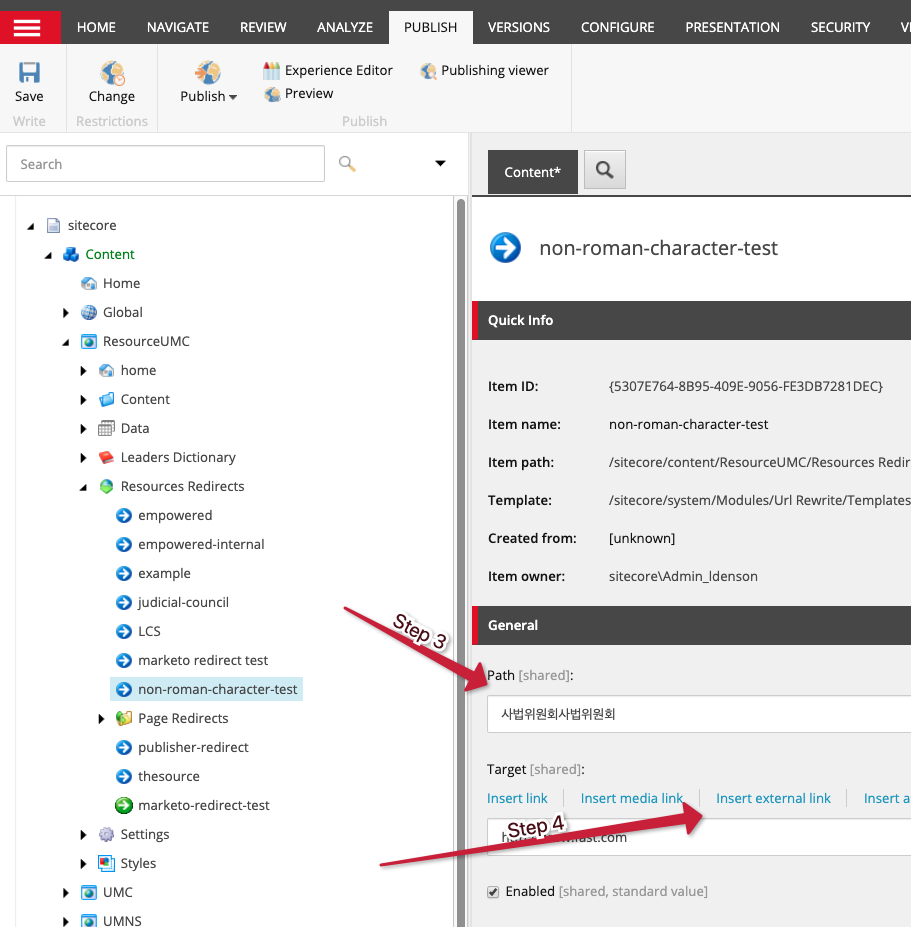Image resolution: width=911 pixels, height=927 pixels.
Task: Click the sitecore root document icon
Action: [53, 225]
